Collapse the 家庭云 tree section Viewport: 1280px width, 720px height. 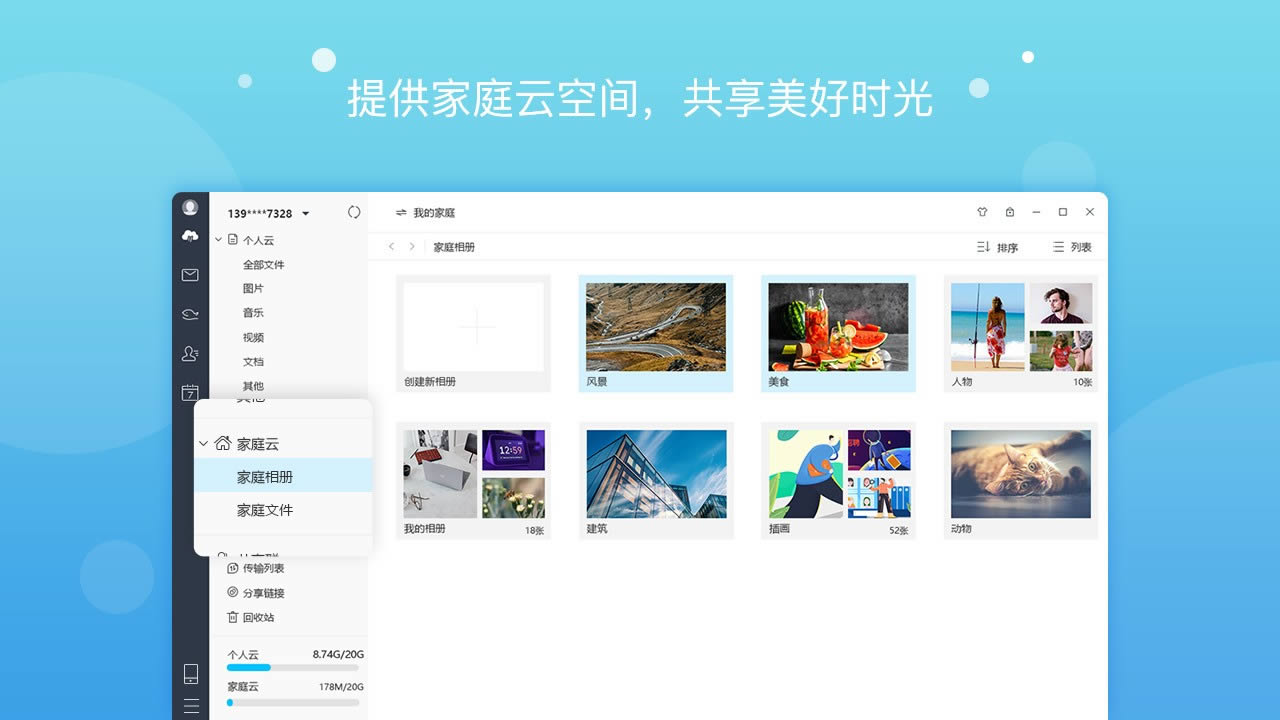coord(203,443)
